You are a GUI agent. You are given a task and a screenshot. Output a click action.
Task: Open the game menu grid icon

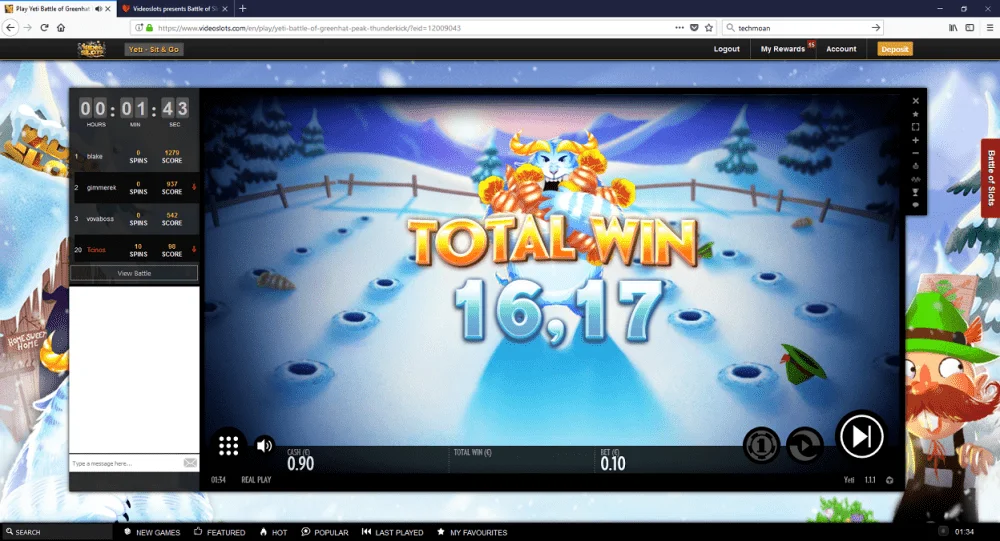(228, 445)
